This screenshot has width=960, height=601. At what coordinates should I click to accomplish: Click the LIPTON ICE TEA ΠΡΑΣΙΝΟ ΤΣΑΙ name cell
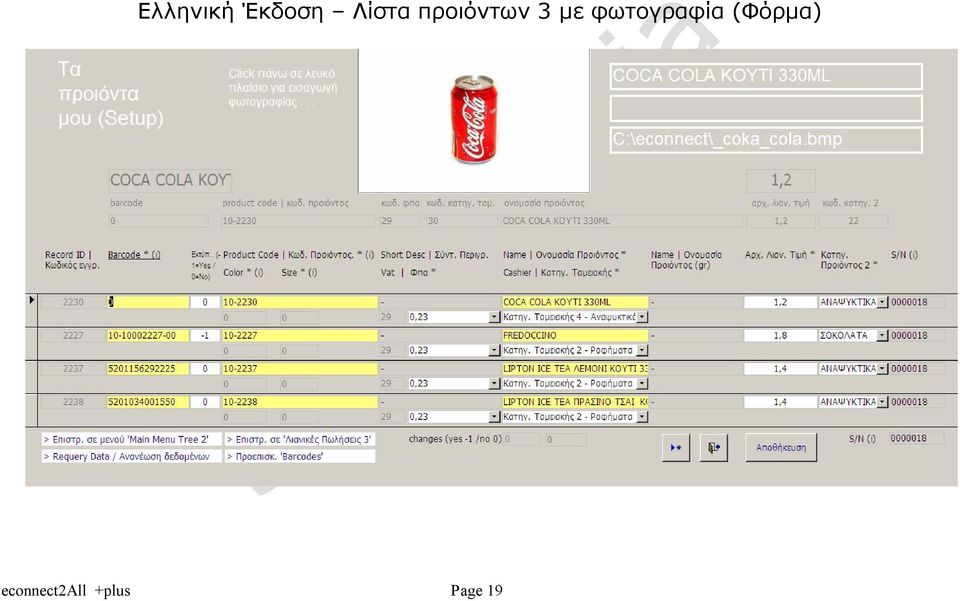click(x=574, y=402)
